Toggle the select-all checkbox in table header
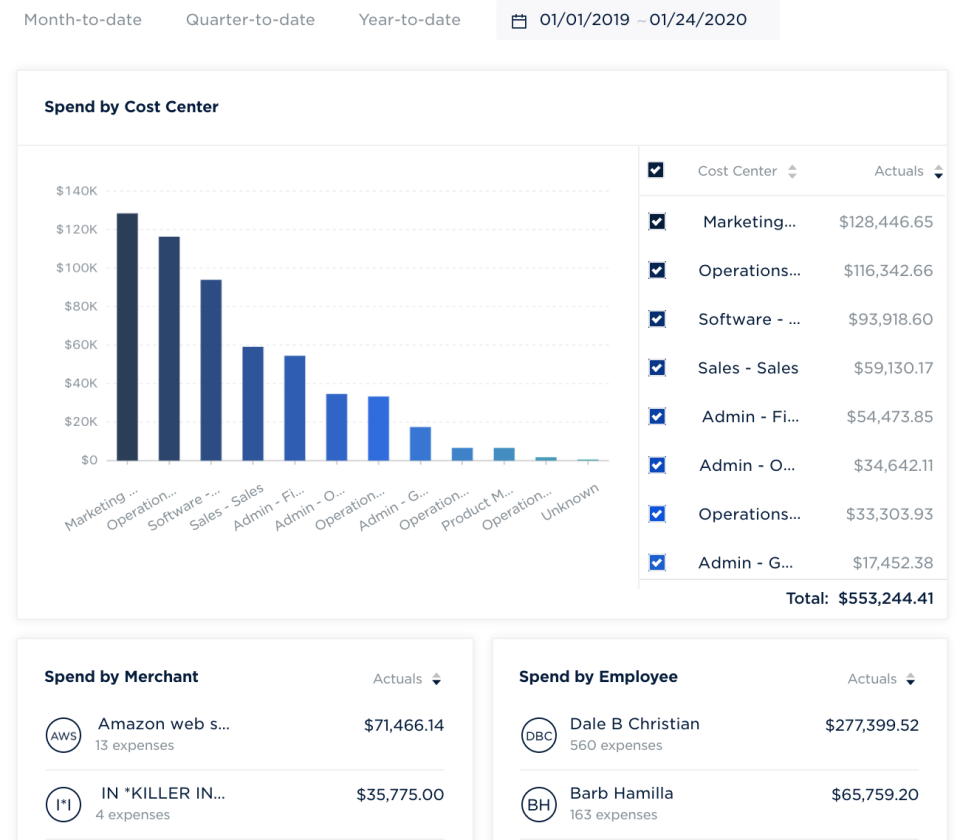Image resolution: width=960 pixels, height=840 pixels. point(656,170)
